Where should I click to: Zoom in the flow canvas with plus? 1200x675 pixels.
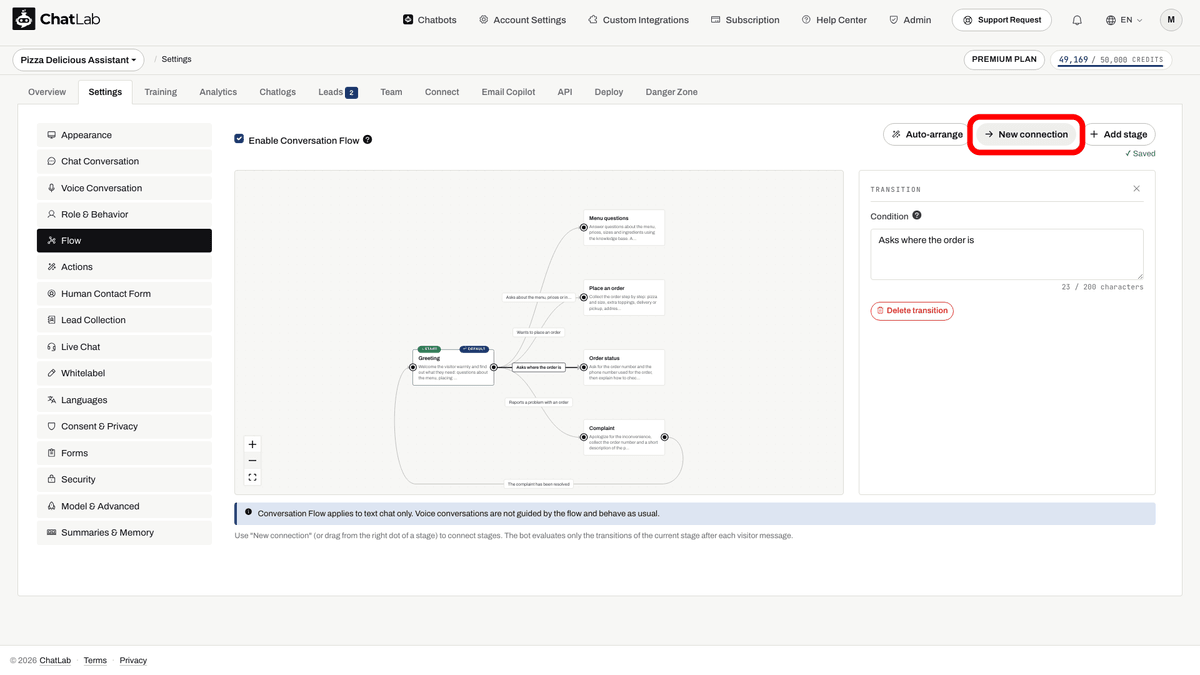click(x=252, y=444)
